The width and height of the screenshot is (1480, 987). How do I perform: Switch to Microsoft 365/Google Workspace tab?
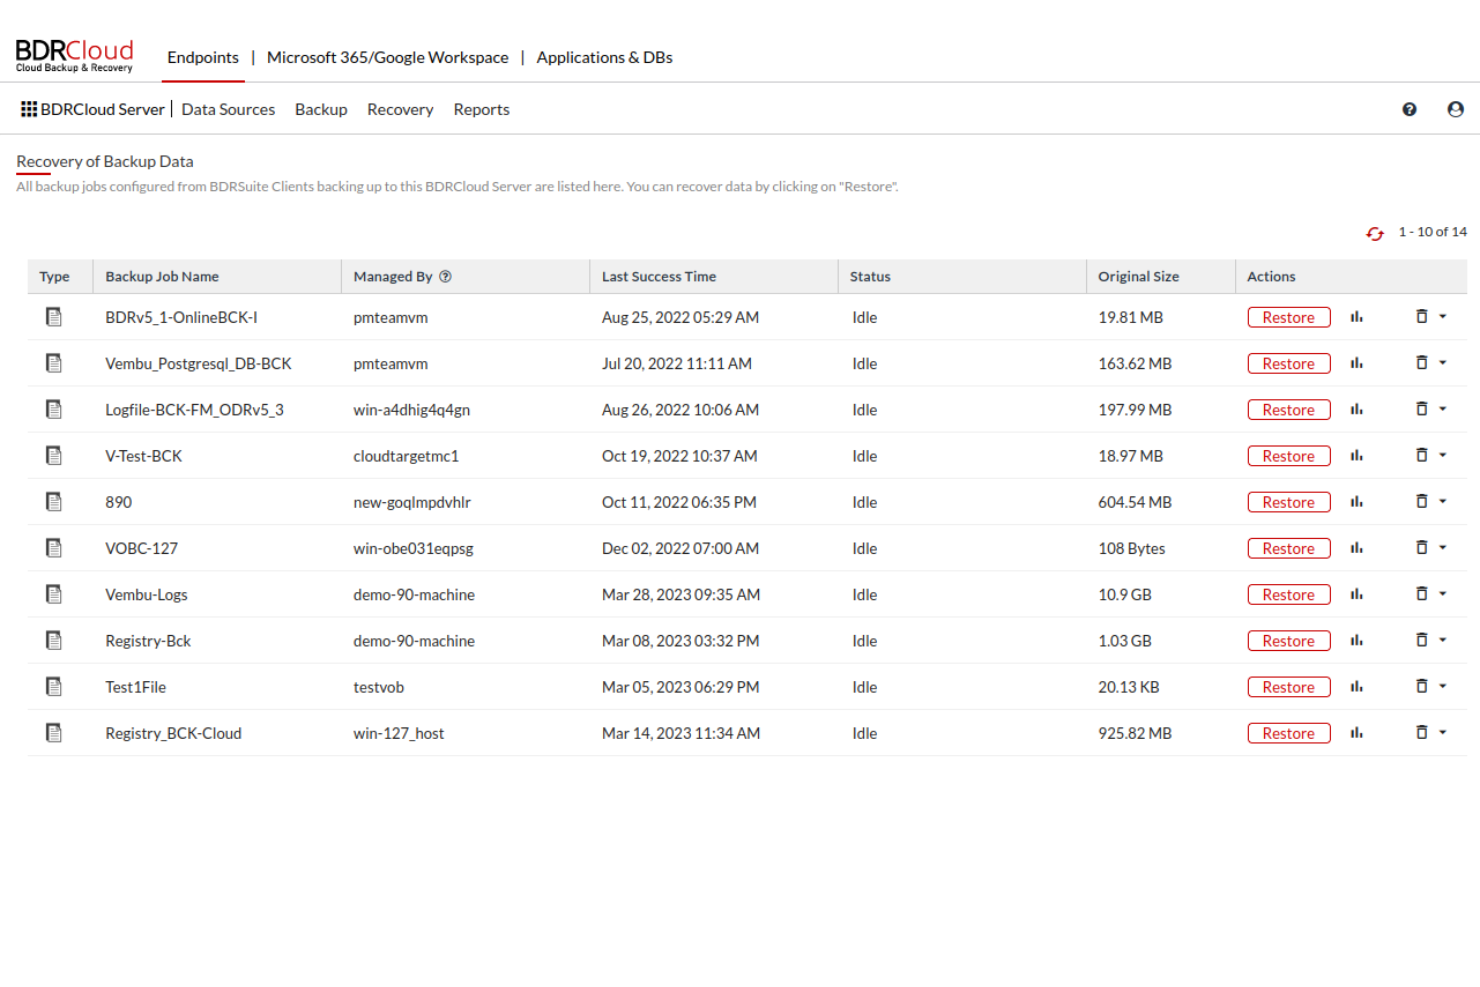coord(387,58)
